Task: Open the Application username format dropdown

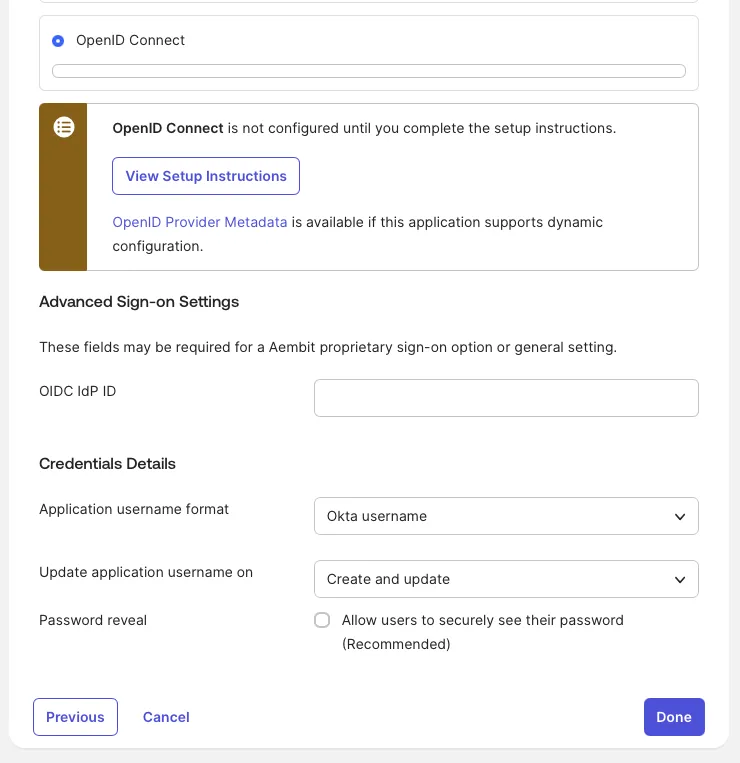Action: click(506, 516)
